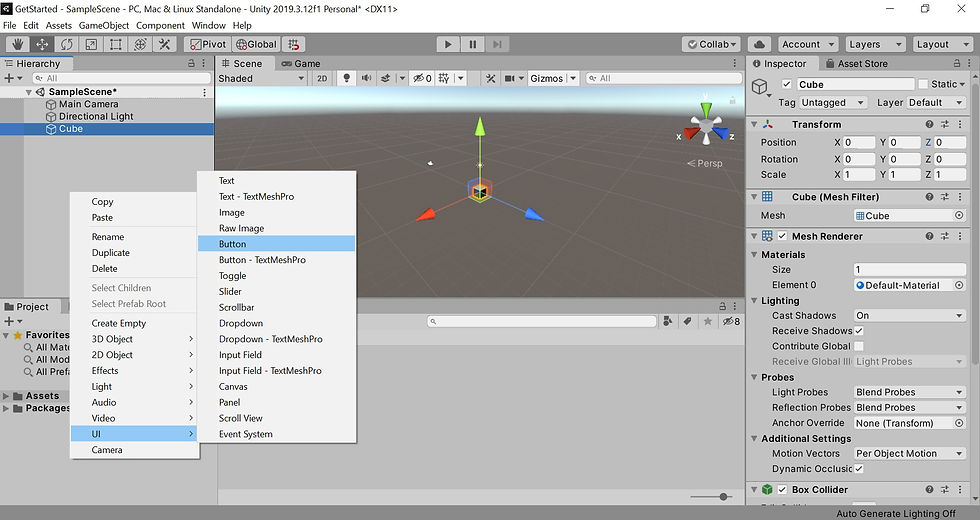The image size is (980, 520).
Task: Open the Layer Default dropdown
Action: [934, 102]
